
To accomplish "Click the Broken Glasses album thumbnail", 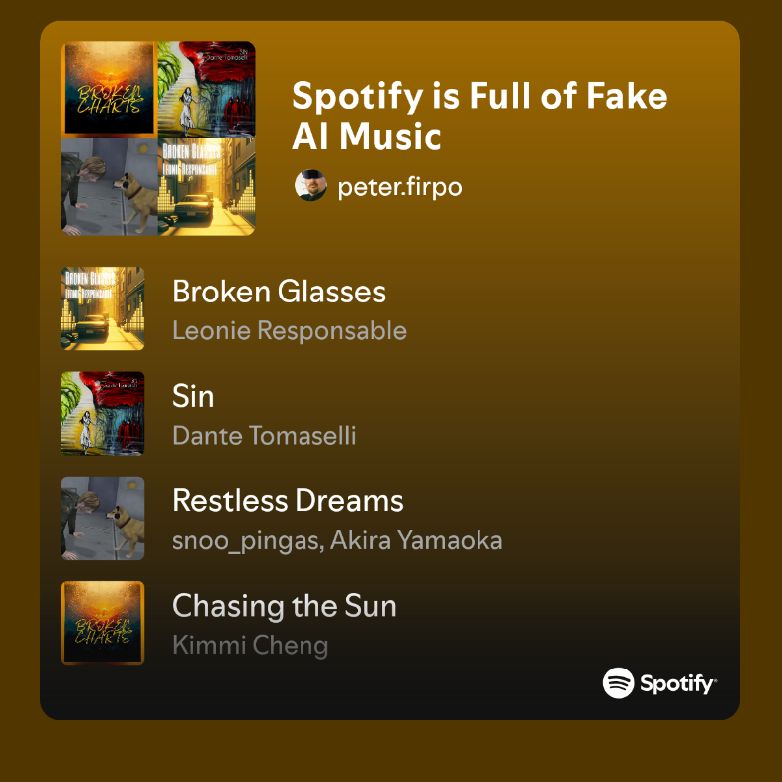I will coord(102,308).
